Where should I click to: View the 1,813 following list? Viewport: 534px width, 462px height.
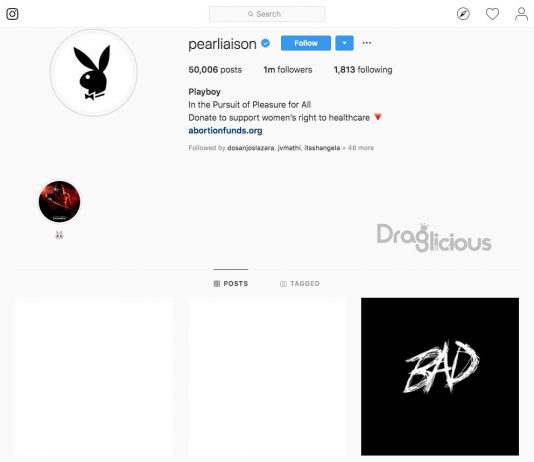pos(363,70)
